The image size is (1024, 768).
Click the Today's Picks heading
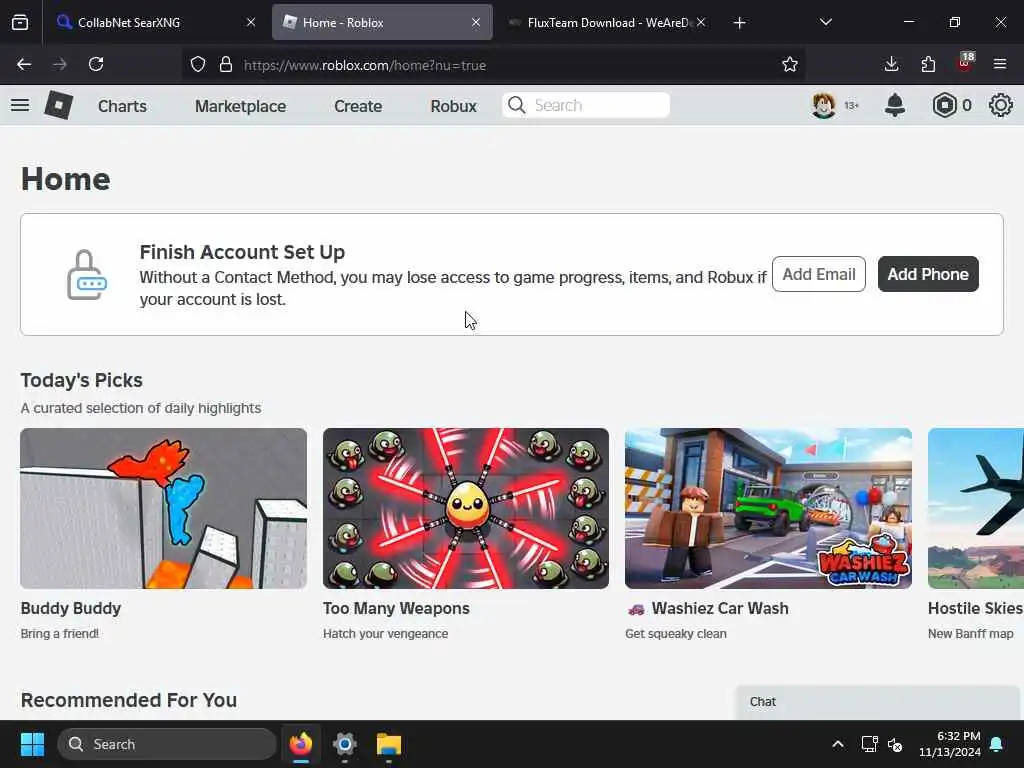click(82, 380)
